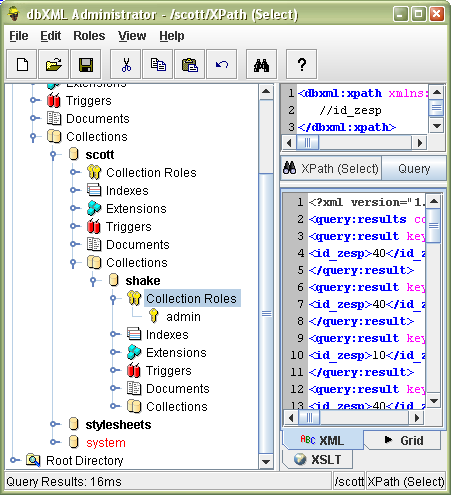451x495 pixels.
Task: Click results pane horizontal scroll right arrow
Action: point(417,417)
